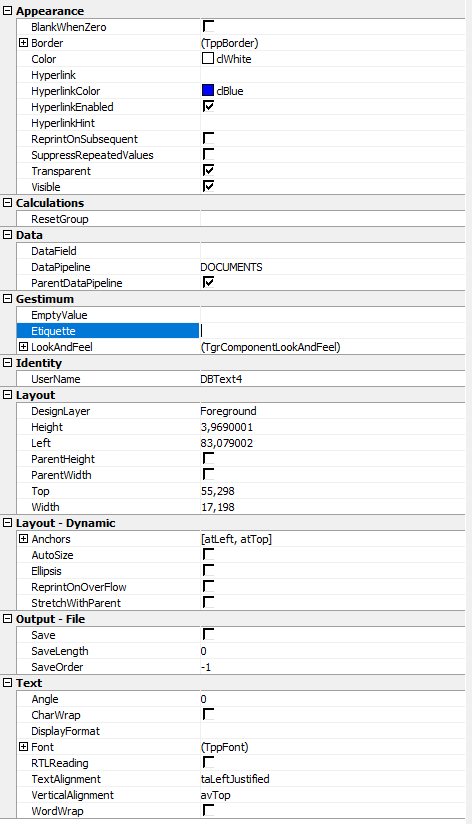Viewport: 472px width, 824px height.
Task: Collapse the Gestimum category
Action: point(7,298)
